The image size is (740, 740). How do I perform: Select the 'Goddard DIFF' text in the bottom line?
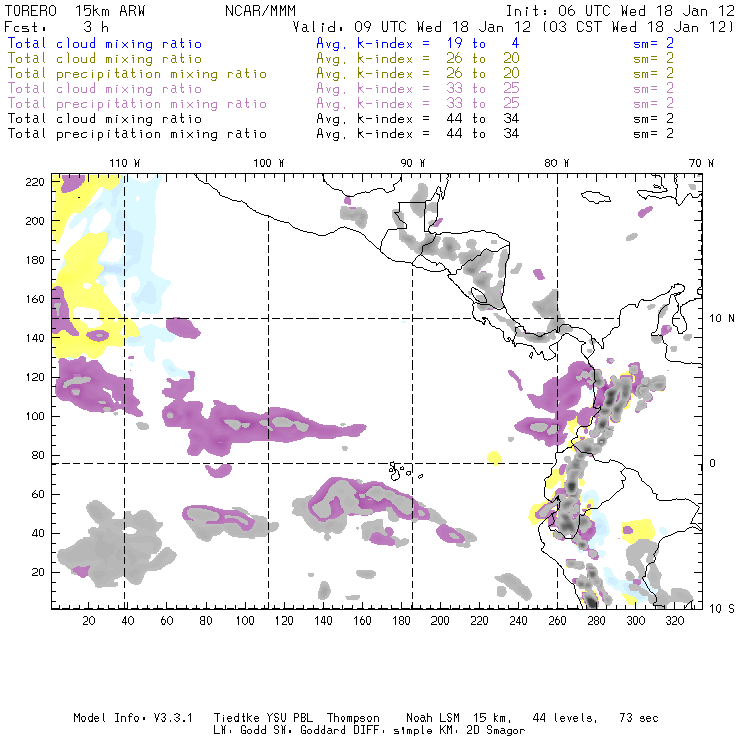tap(340, 731)
